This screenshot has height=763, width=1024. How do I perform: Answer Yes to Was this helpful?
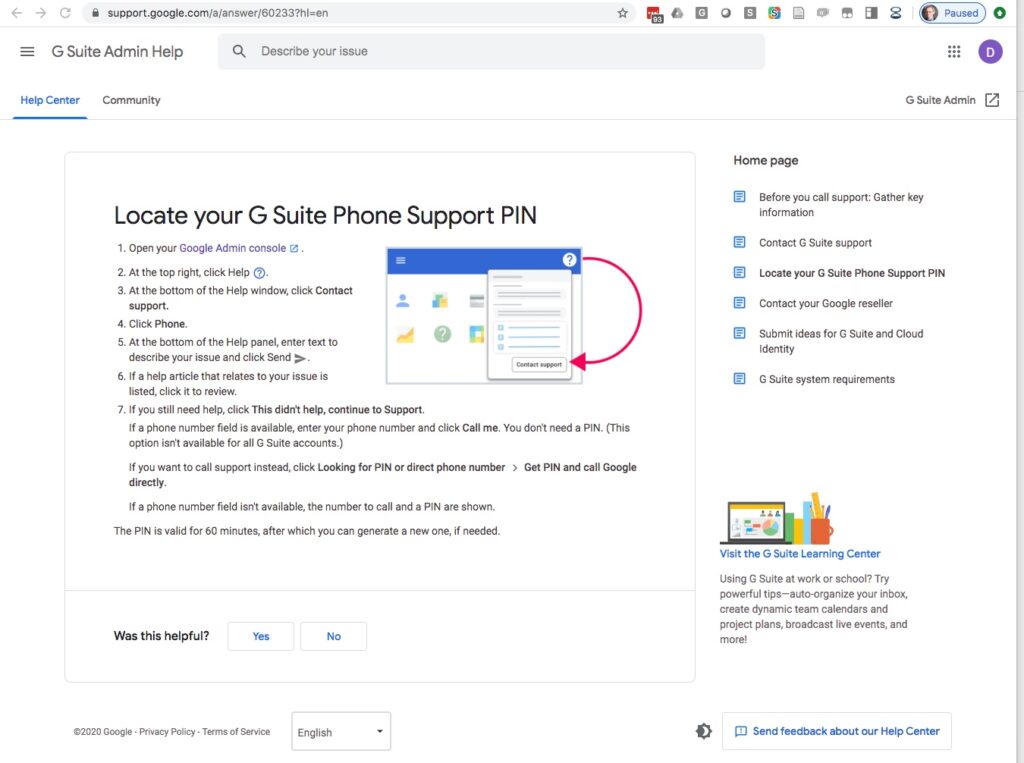click(x=260, y=636)
